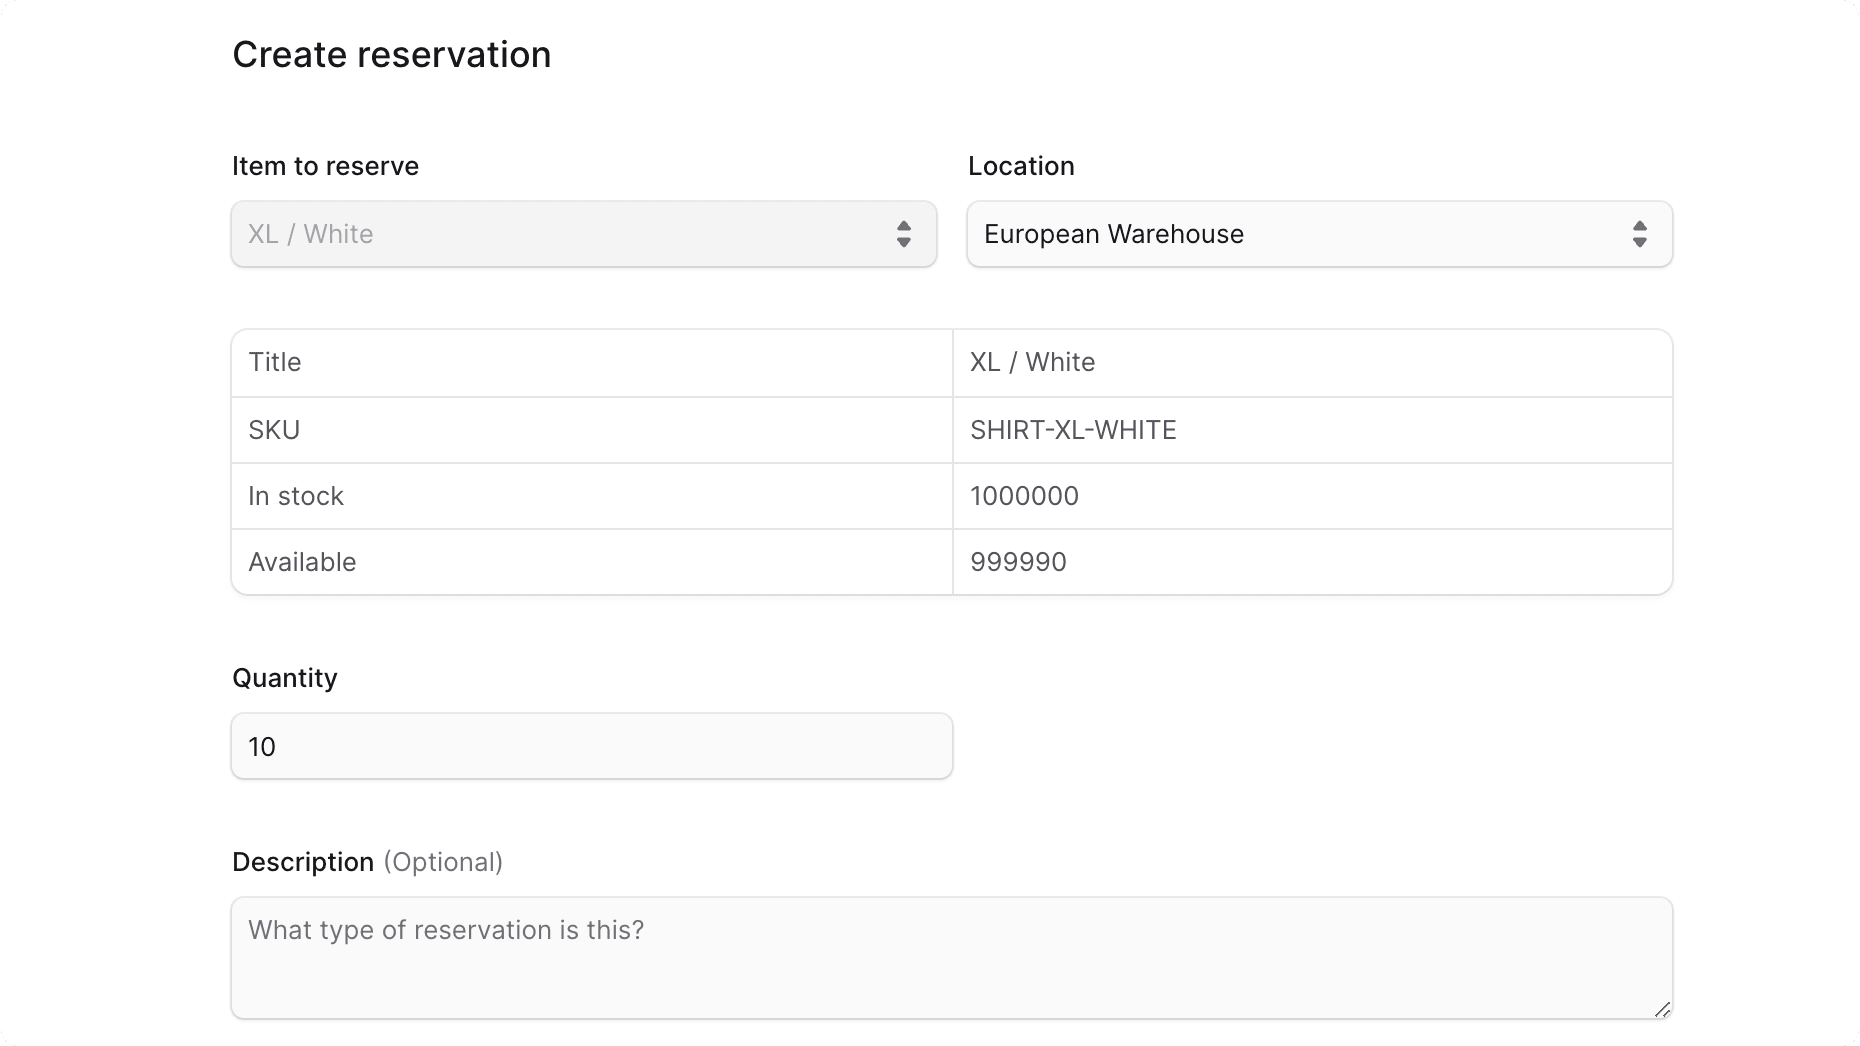Click the Location label
The image size is (1860, 1046).
pyautogui.click(x=1021, y=166)
